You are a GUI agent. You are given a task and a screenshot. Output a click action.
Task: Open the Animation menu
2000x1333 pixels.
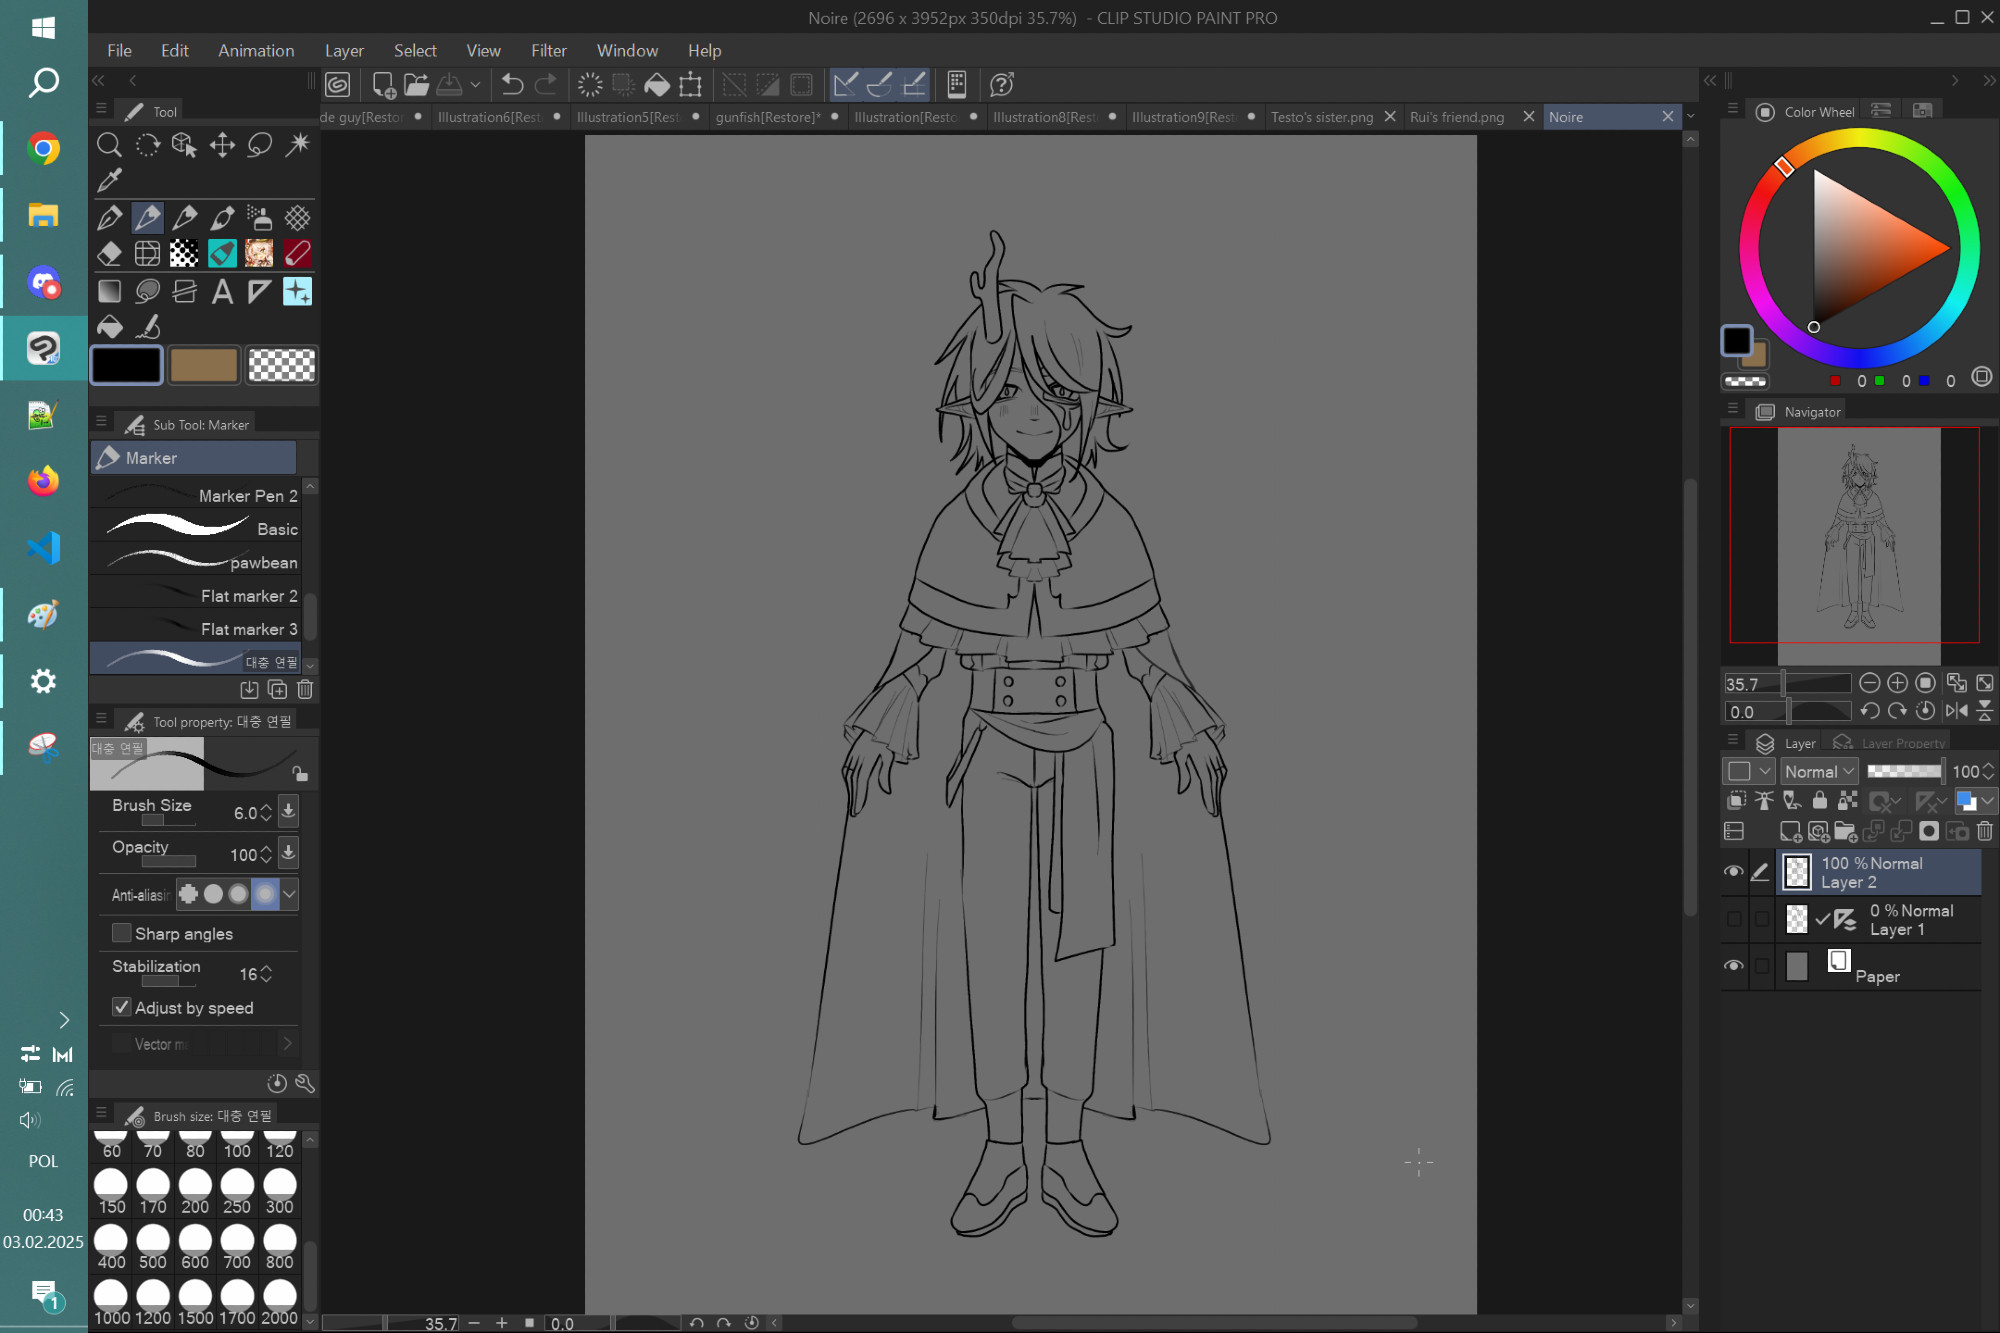tap(256, 50)
